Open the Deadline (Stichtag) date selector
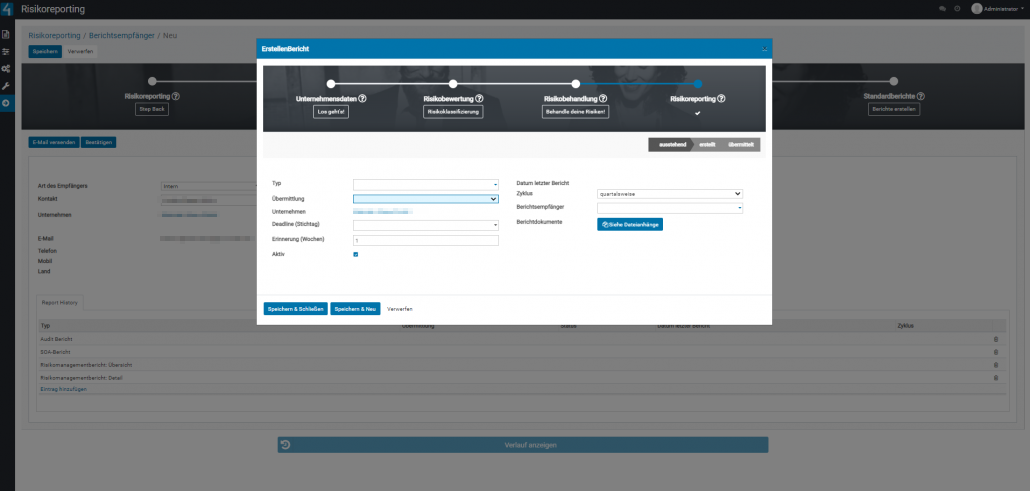The width and height of the screenshot is (1030, 491). tap(425, 226)
